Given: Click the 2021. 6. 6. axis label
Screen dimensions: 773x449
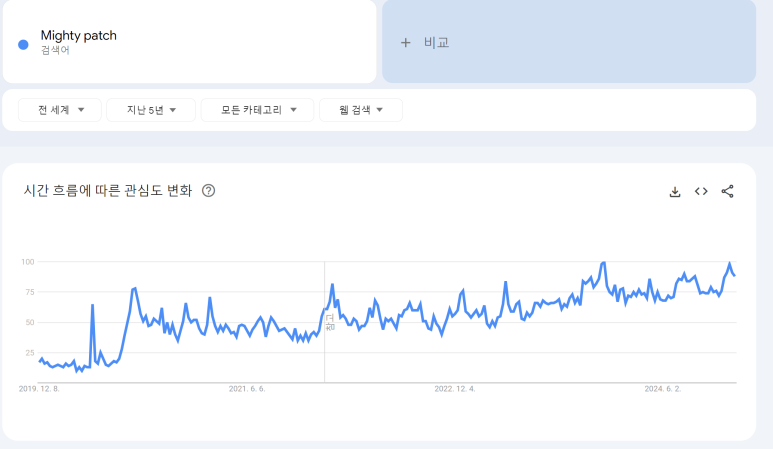Looking at the screenshot, I should [x=247, y=389].
